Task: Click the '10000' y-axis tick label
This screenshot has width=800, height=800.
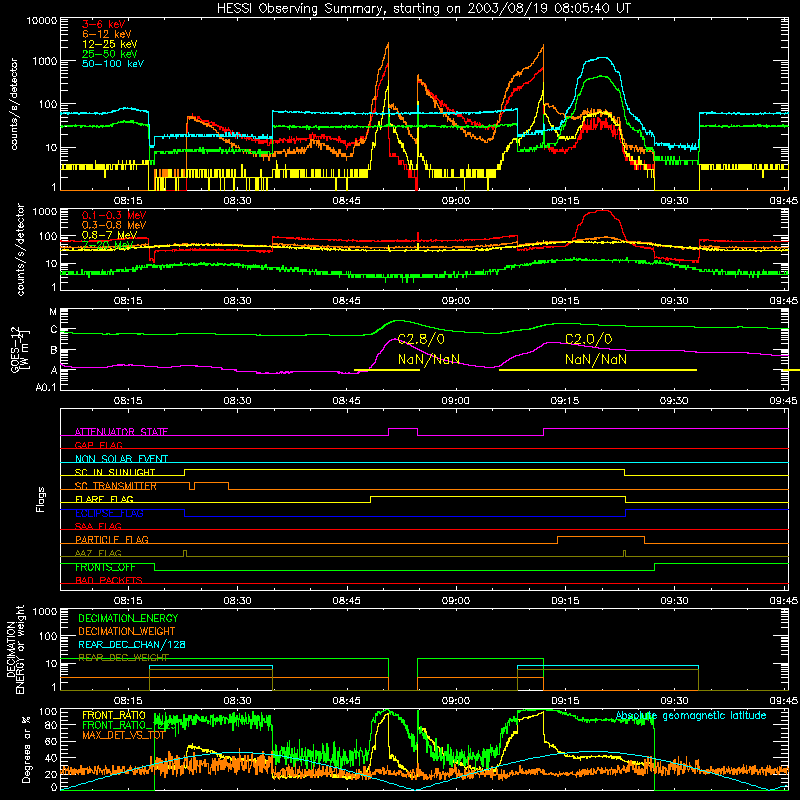Action: (x=41, y=21)
